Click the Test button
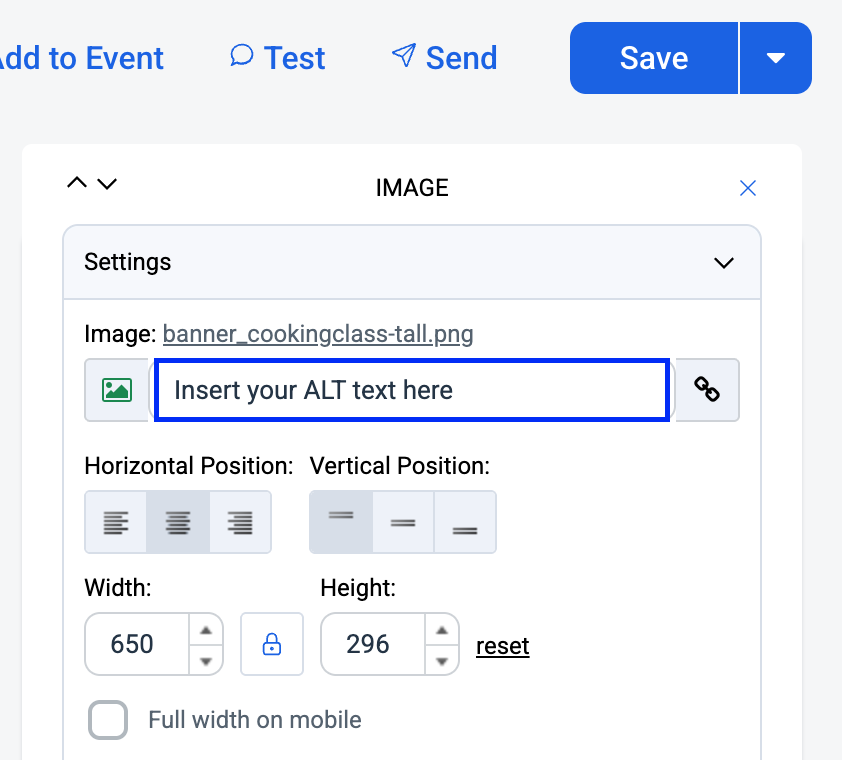This screenshot has height=760, width=842. (278, 57)
